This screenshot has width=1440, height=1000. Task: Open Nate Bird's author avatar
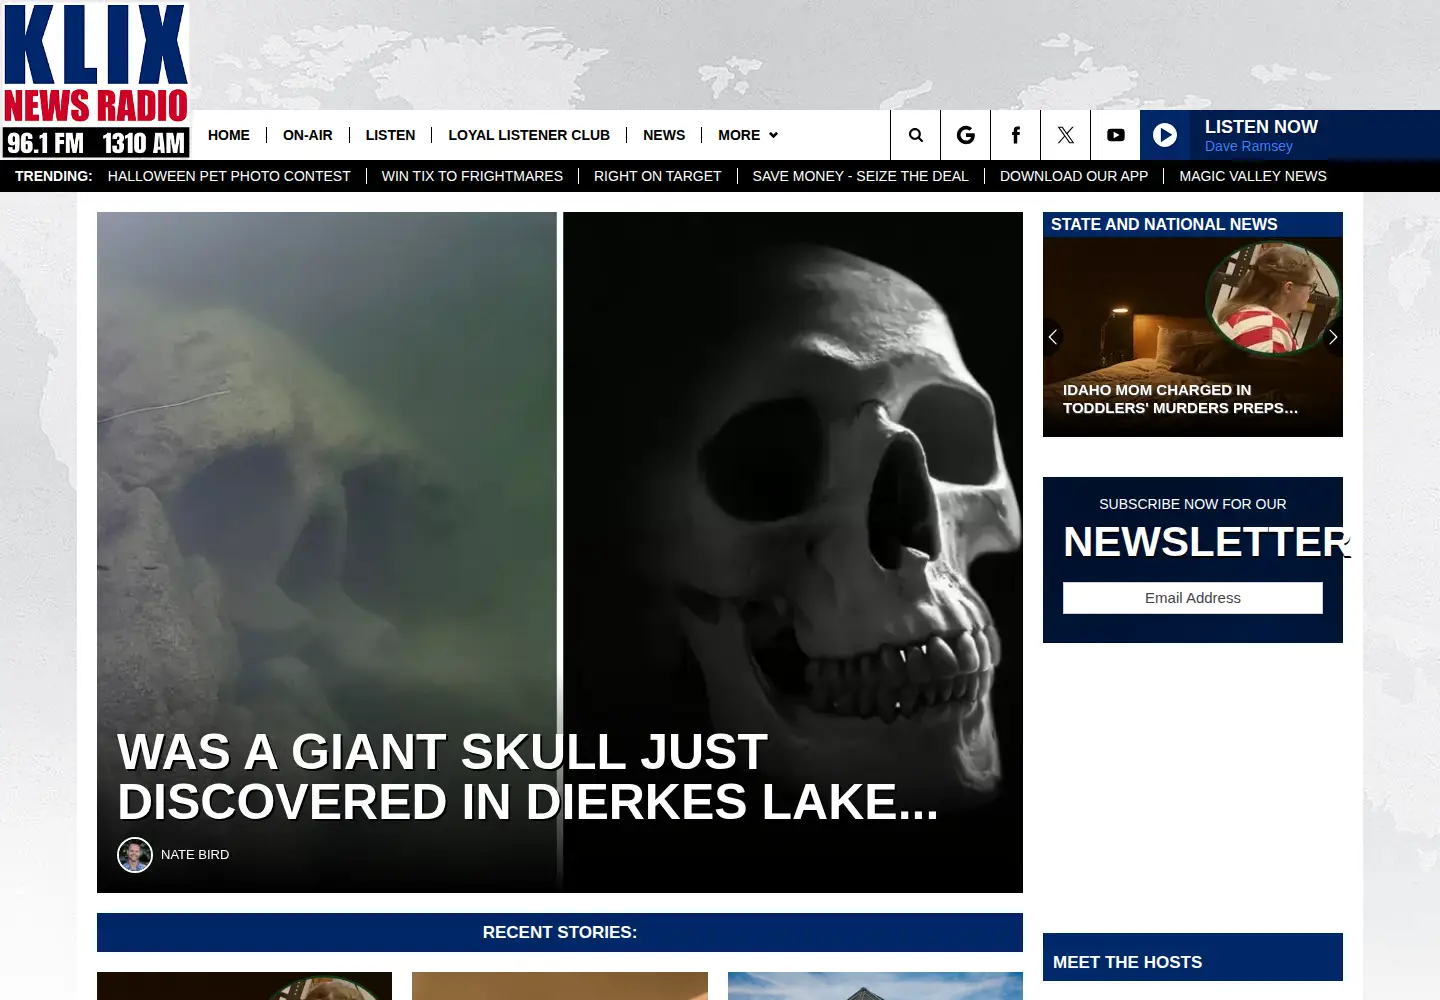point(135,855)
